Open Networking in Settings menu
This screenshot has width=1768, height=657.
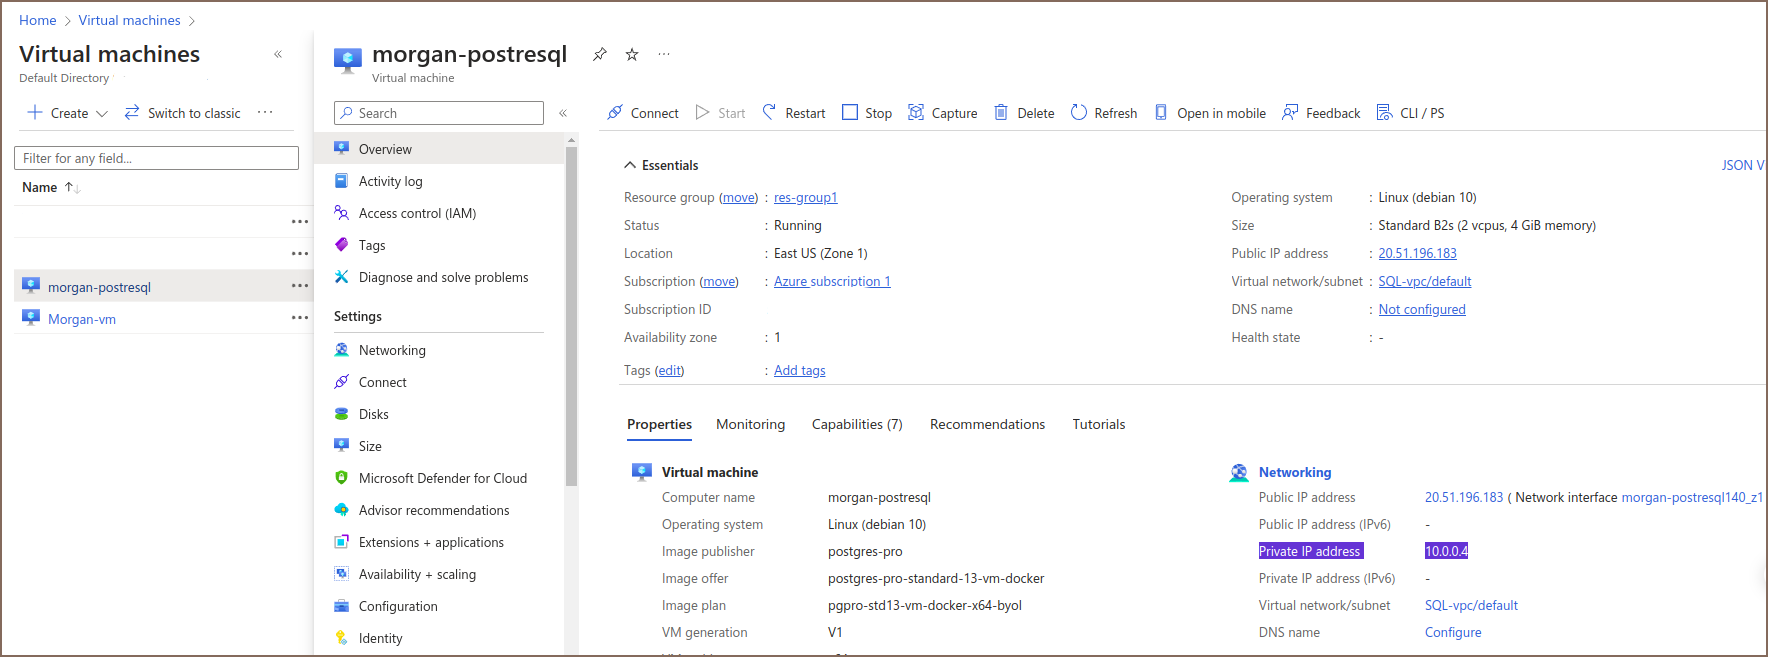coord(392,350)
